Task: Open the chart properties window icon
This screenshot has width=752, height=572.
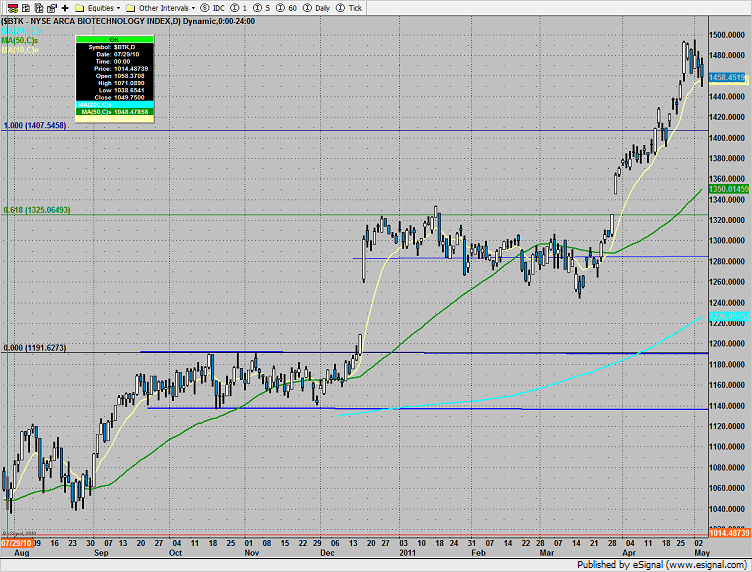Action: (52, 8)
